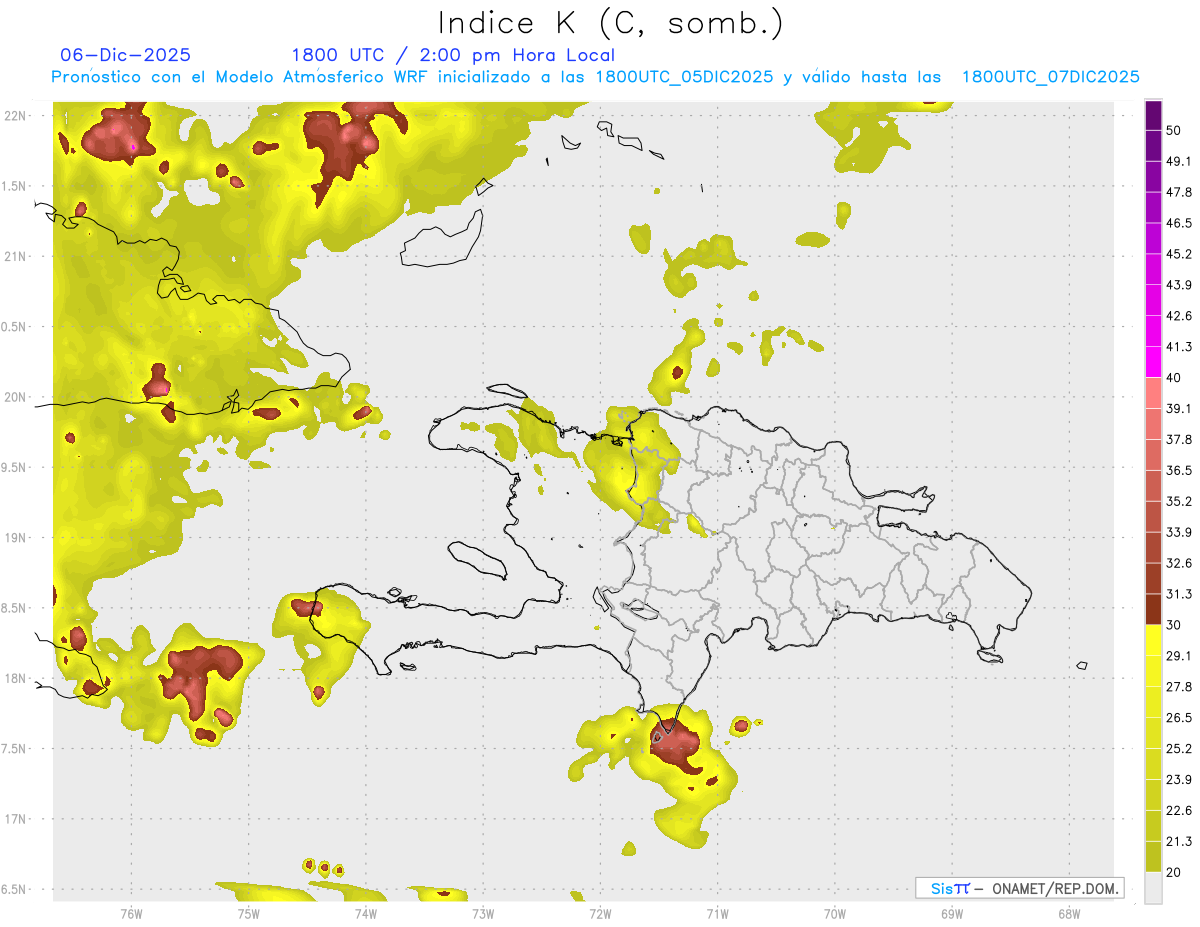1200x927 pixels.
Task: Click the '75W' longitude label
Action: pos(248,914)
